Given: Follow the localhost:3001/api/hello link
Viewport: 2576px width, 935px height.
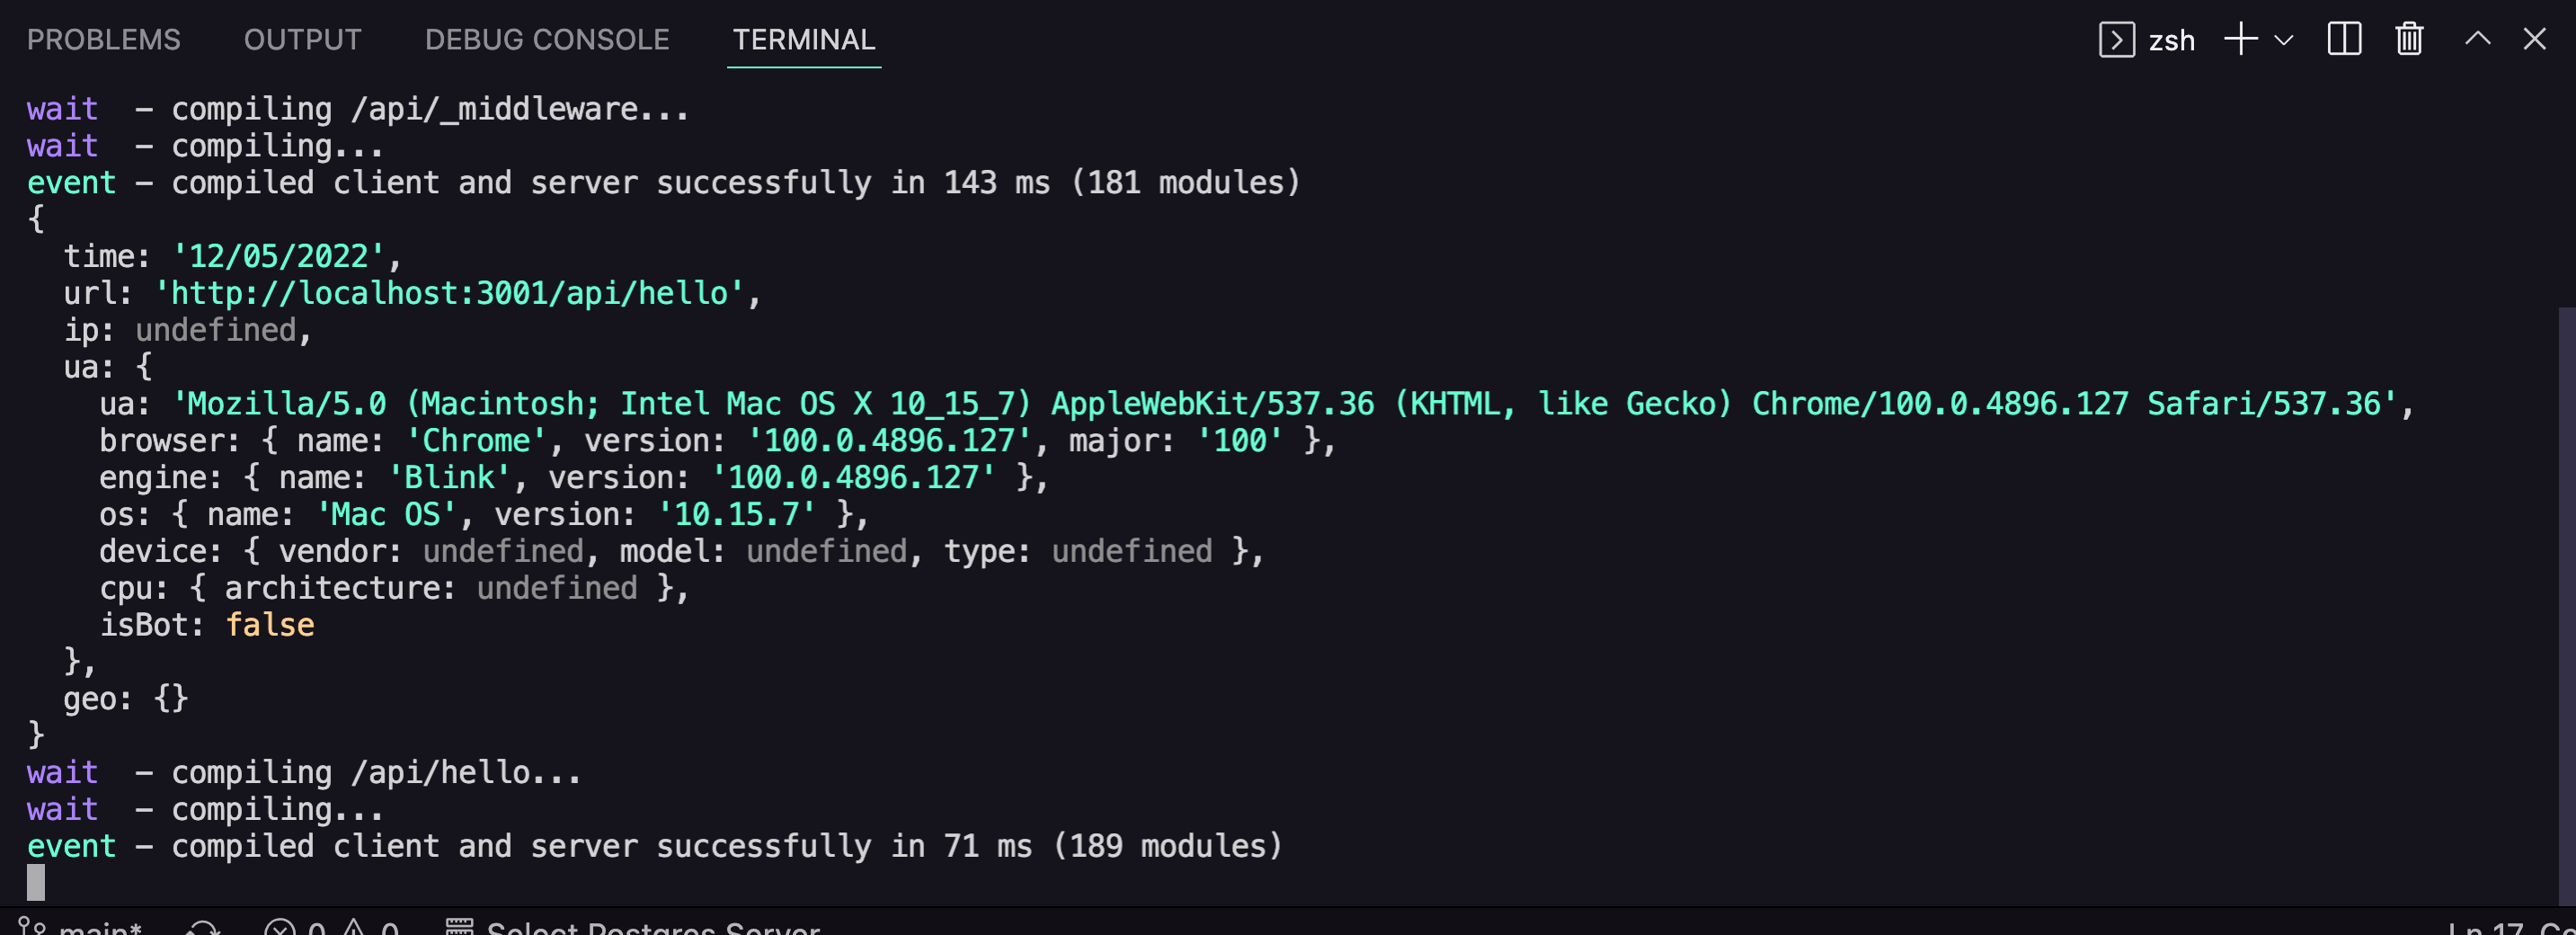Looking at the screenshot, I should coord(450,293).
